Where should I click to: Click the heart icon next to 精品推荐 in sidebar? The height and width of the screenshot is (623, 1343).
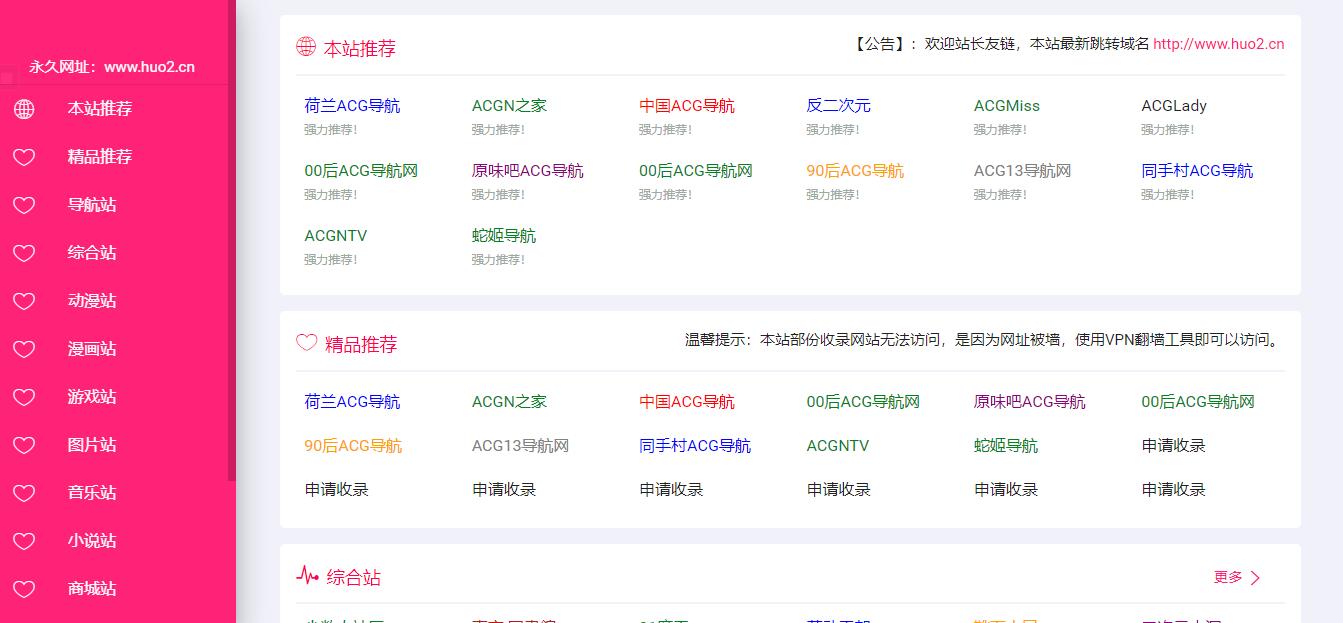click(x=24, y=157)
